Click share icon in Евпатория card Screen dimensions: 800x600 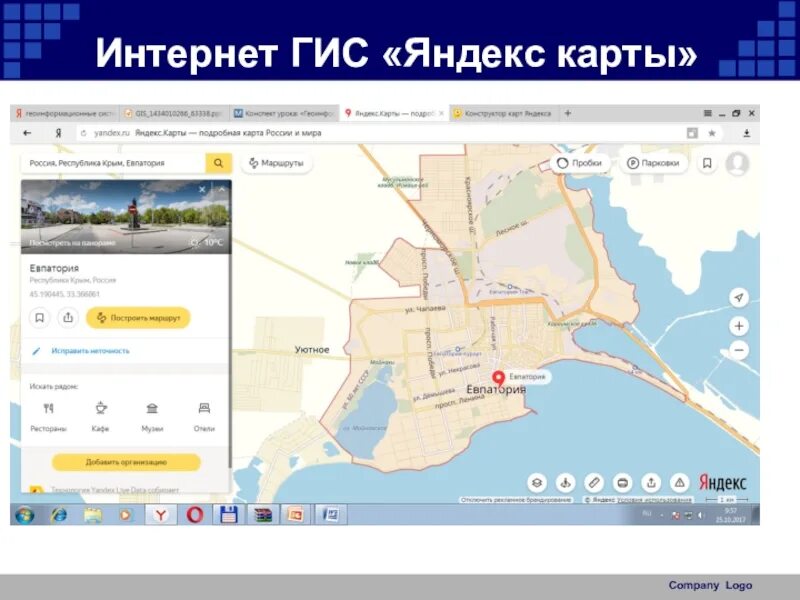tap(68, 318)
